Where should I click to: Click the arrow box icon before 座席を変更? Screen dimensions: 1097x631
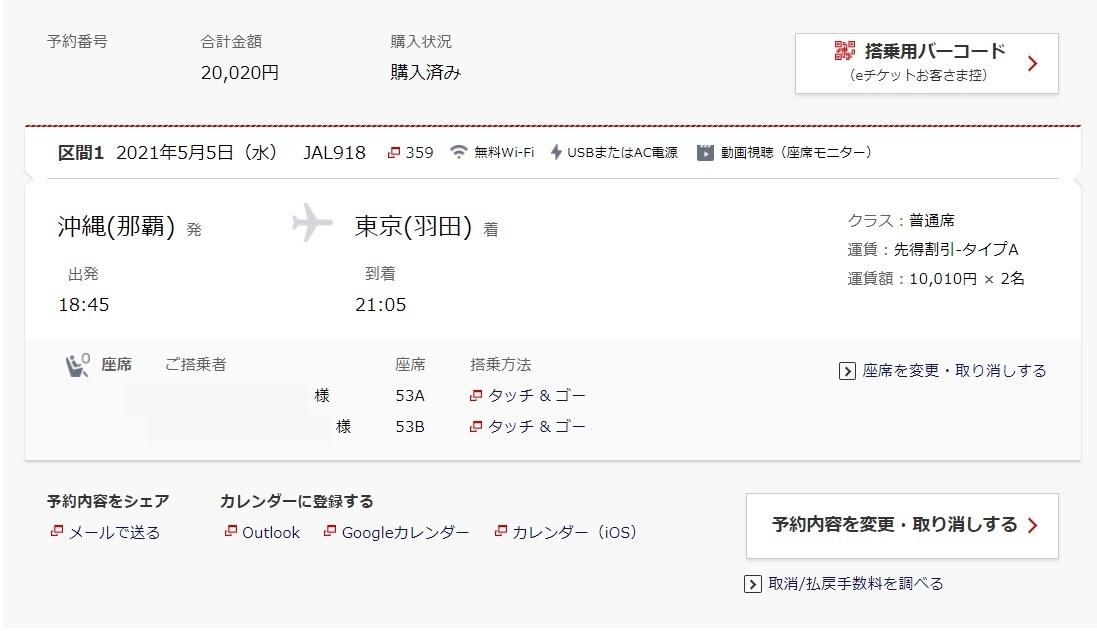pos(847,371)
